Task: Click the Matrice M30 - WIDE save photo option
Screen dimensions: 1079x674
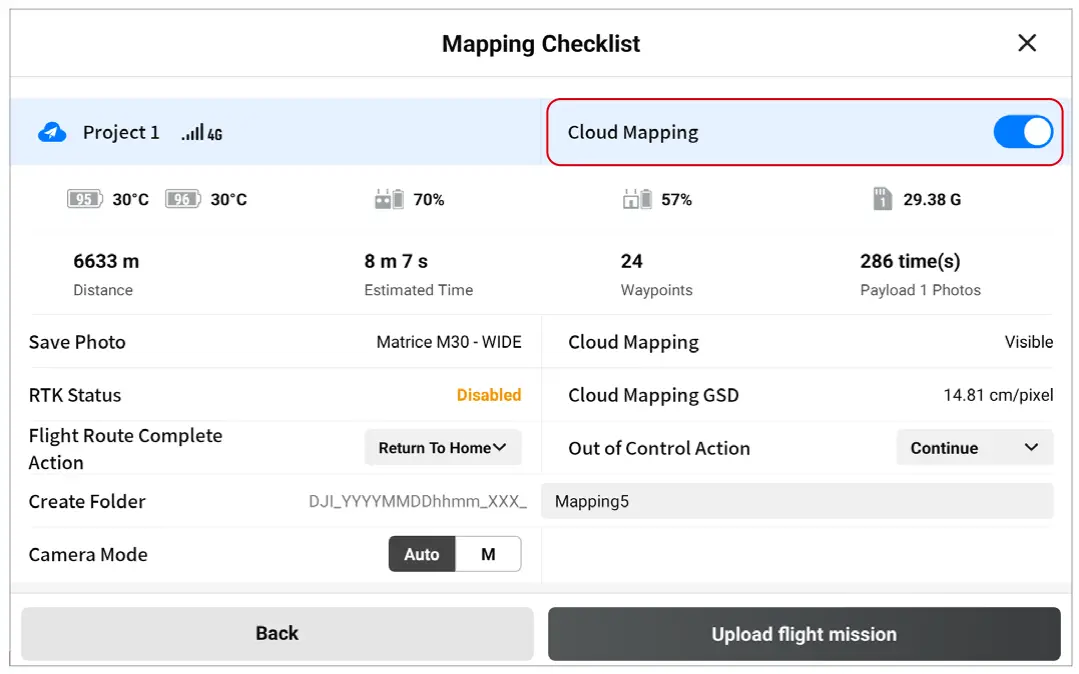Action: [450, 342]
